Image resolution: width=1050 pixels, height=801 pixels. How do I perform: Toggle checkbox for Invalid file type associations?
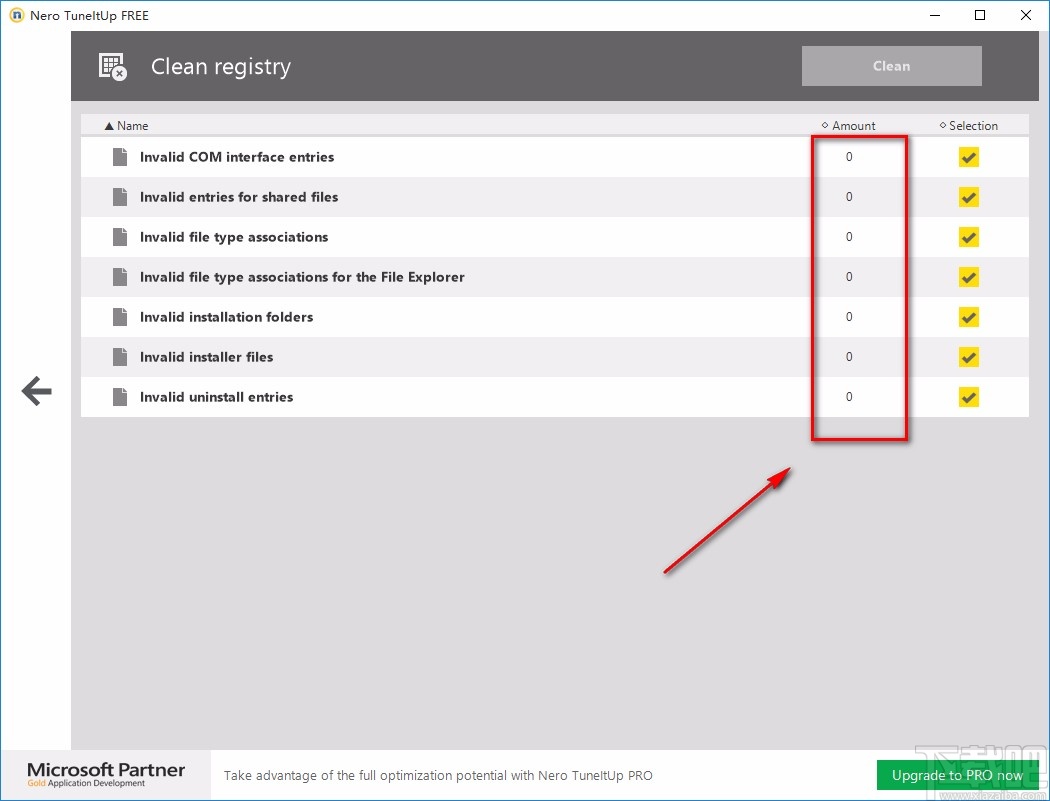[968, 237]
